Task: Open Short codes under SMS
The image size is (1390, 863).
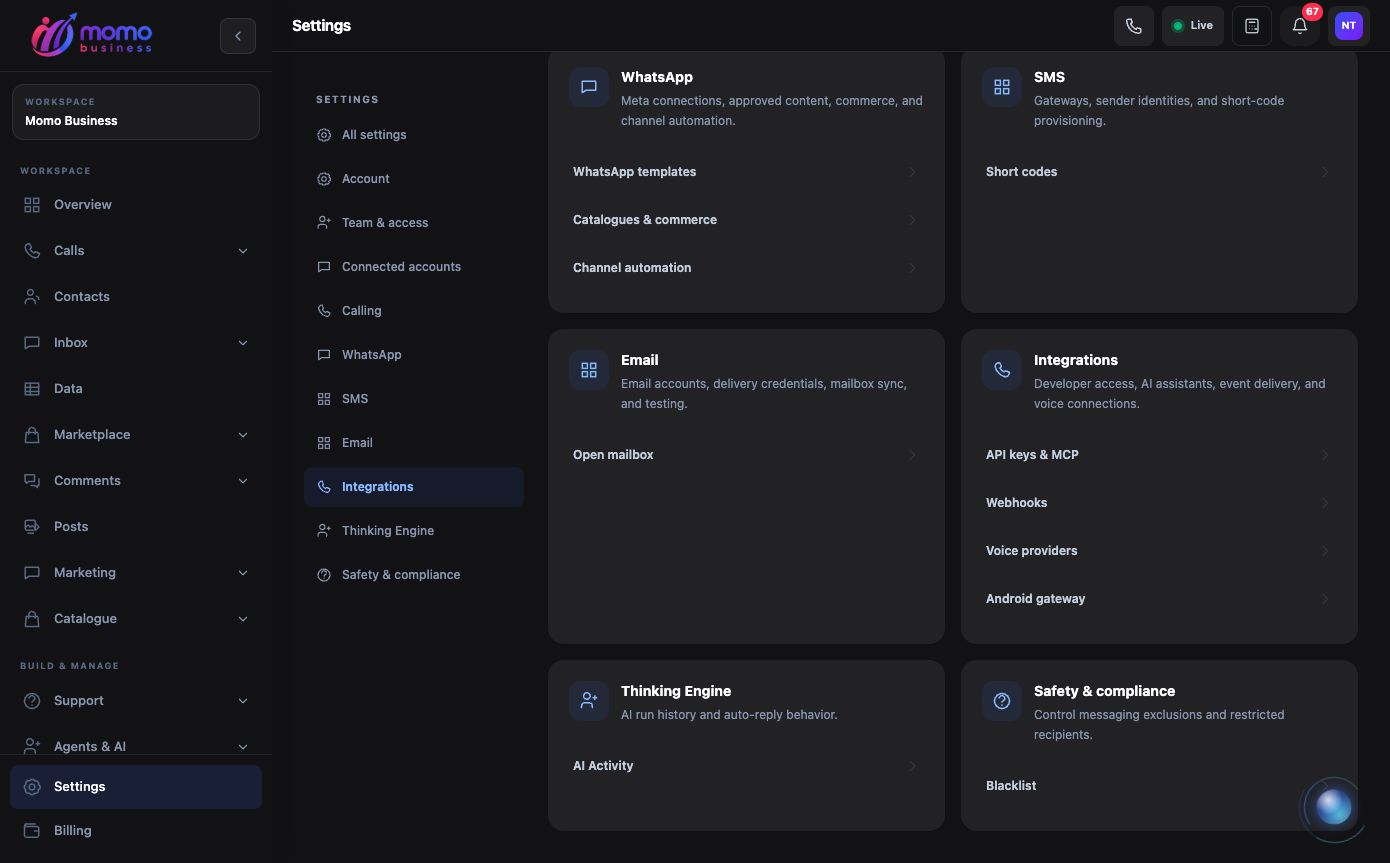Action: (x=1159, y=172)
